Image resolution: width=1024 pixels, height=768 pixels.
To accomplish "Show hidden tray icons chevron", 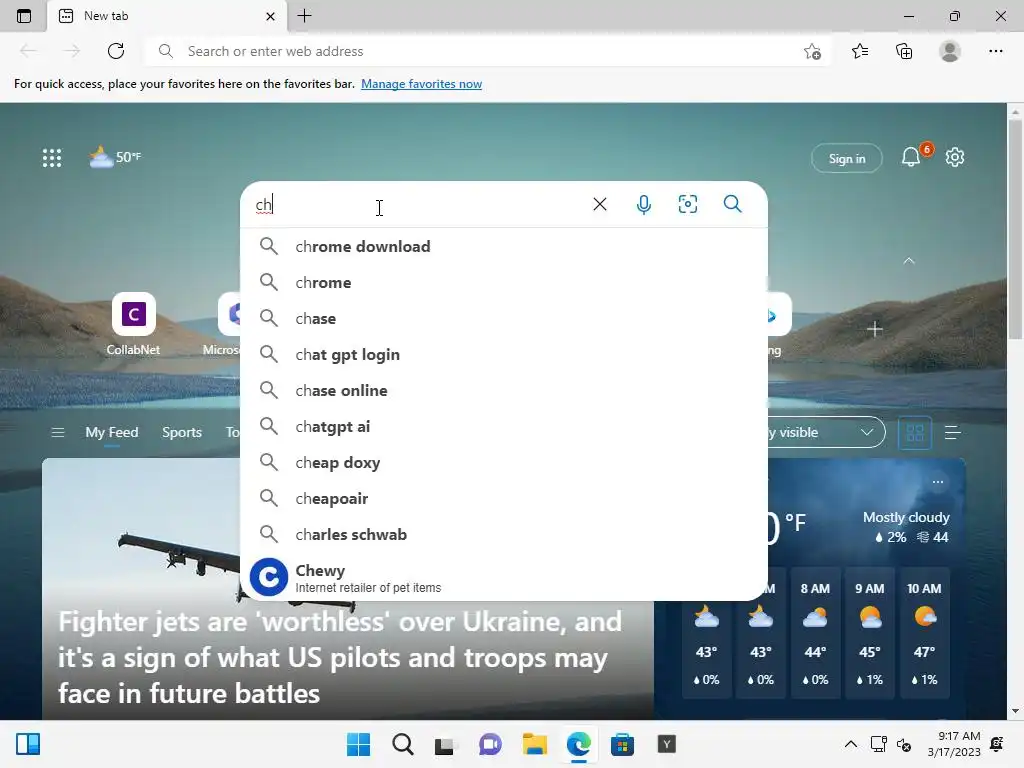I will pos(850,744).
